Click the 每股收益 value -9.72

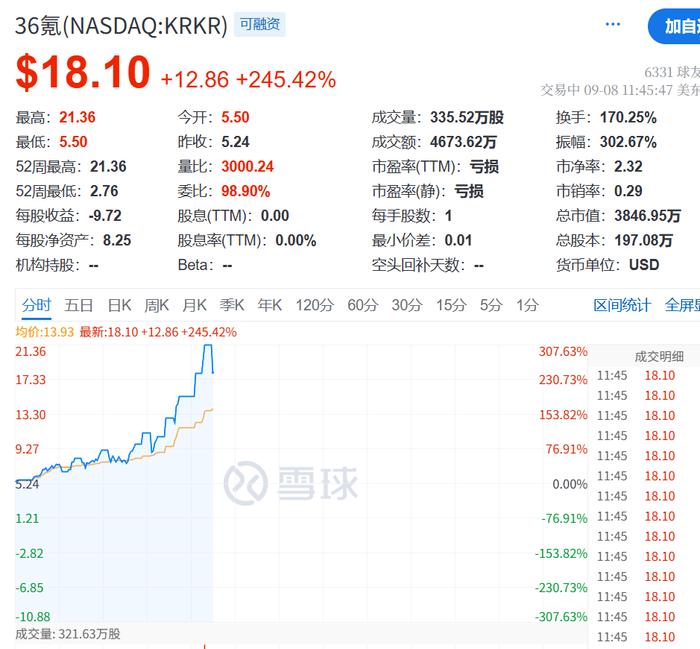tap(105, 216)
